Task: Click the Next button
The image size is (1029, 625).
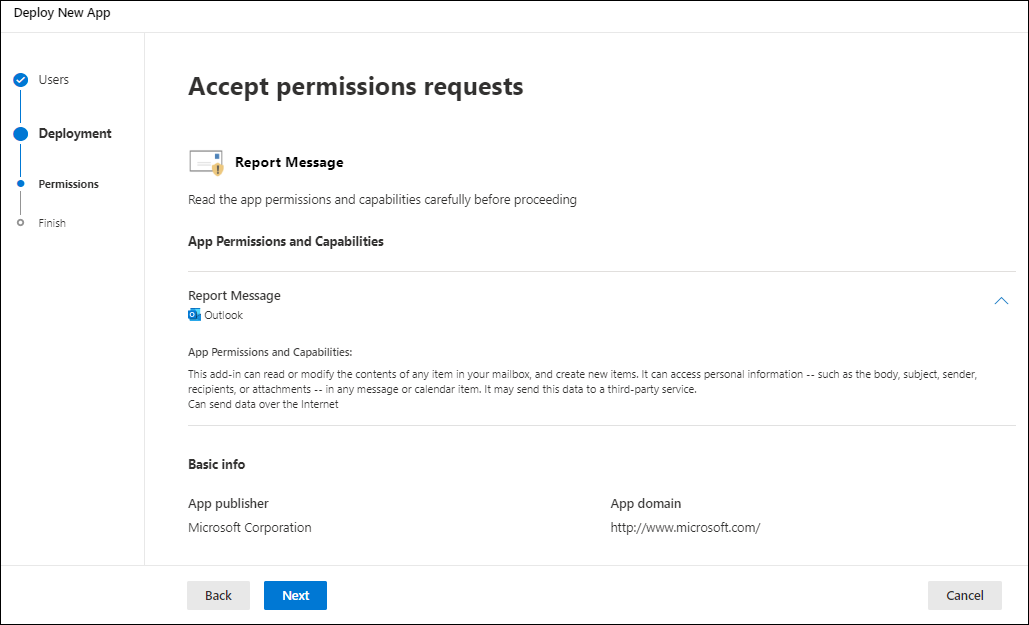Action: point(295,595)
